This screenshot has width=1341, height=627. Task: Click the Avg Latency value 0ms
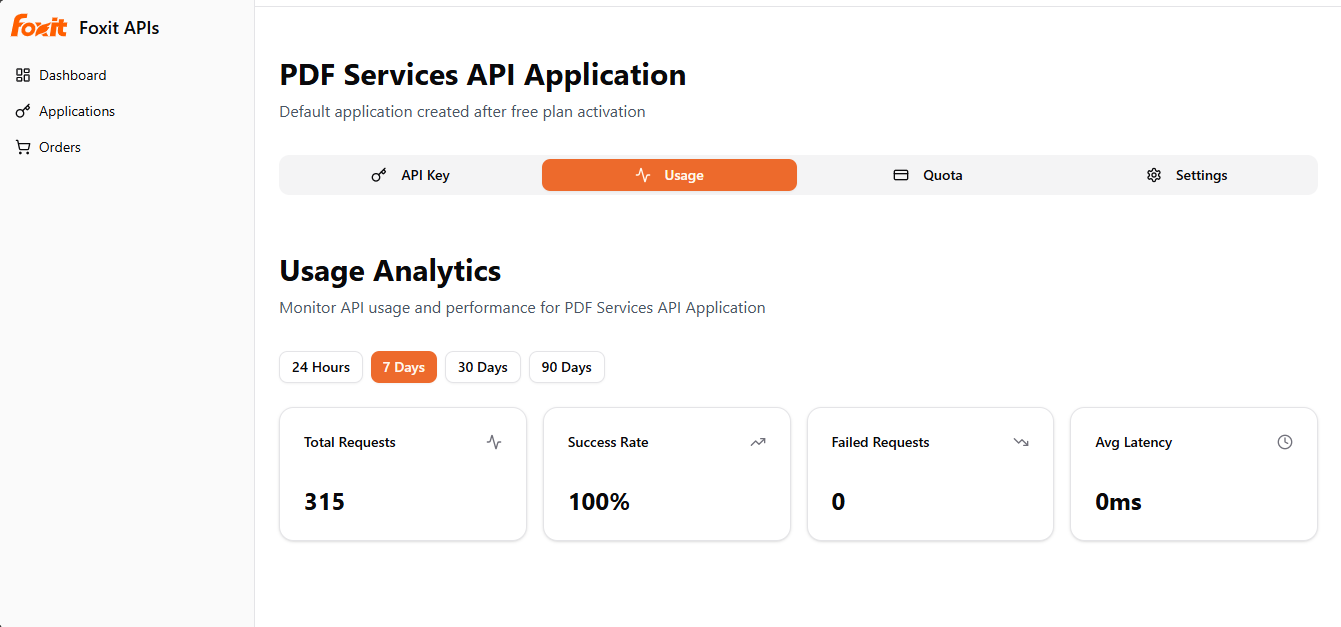(1118, 502)
